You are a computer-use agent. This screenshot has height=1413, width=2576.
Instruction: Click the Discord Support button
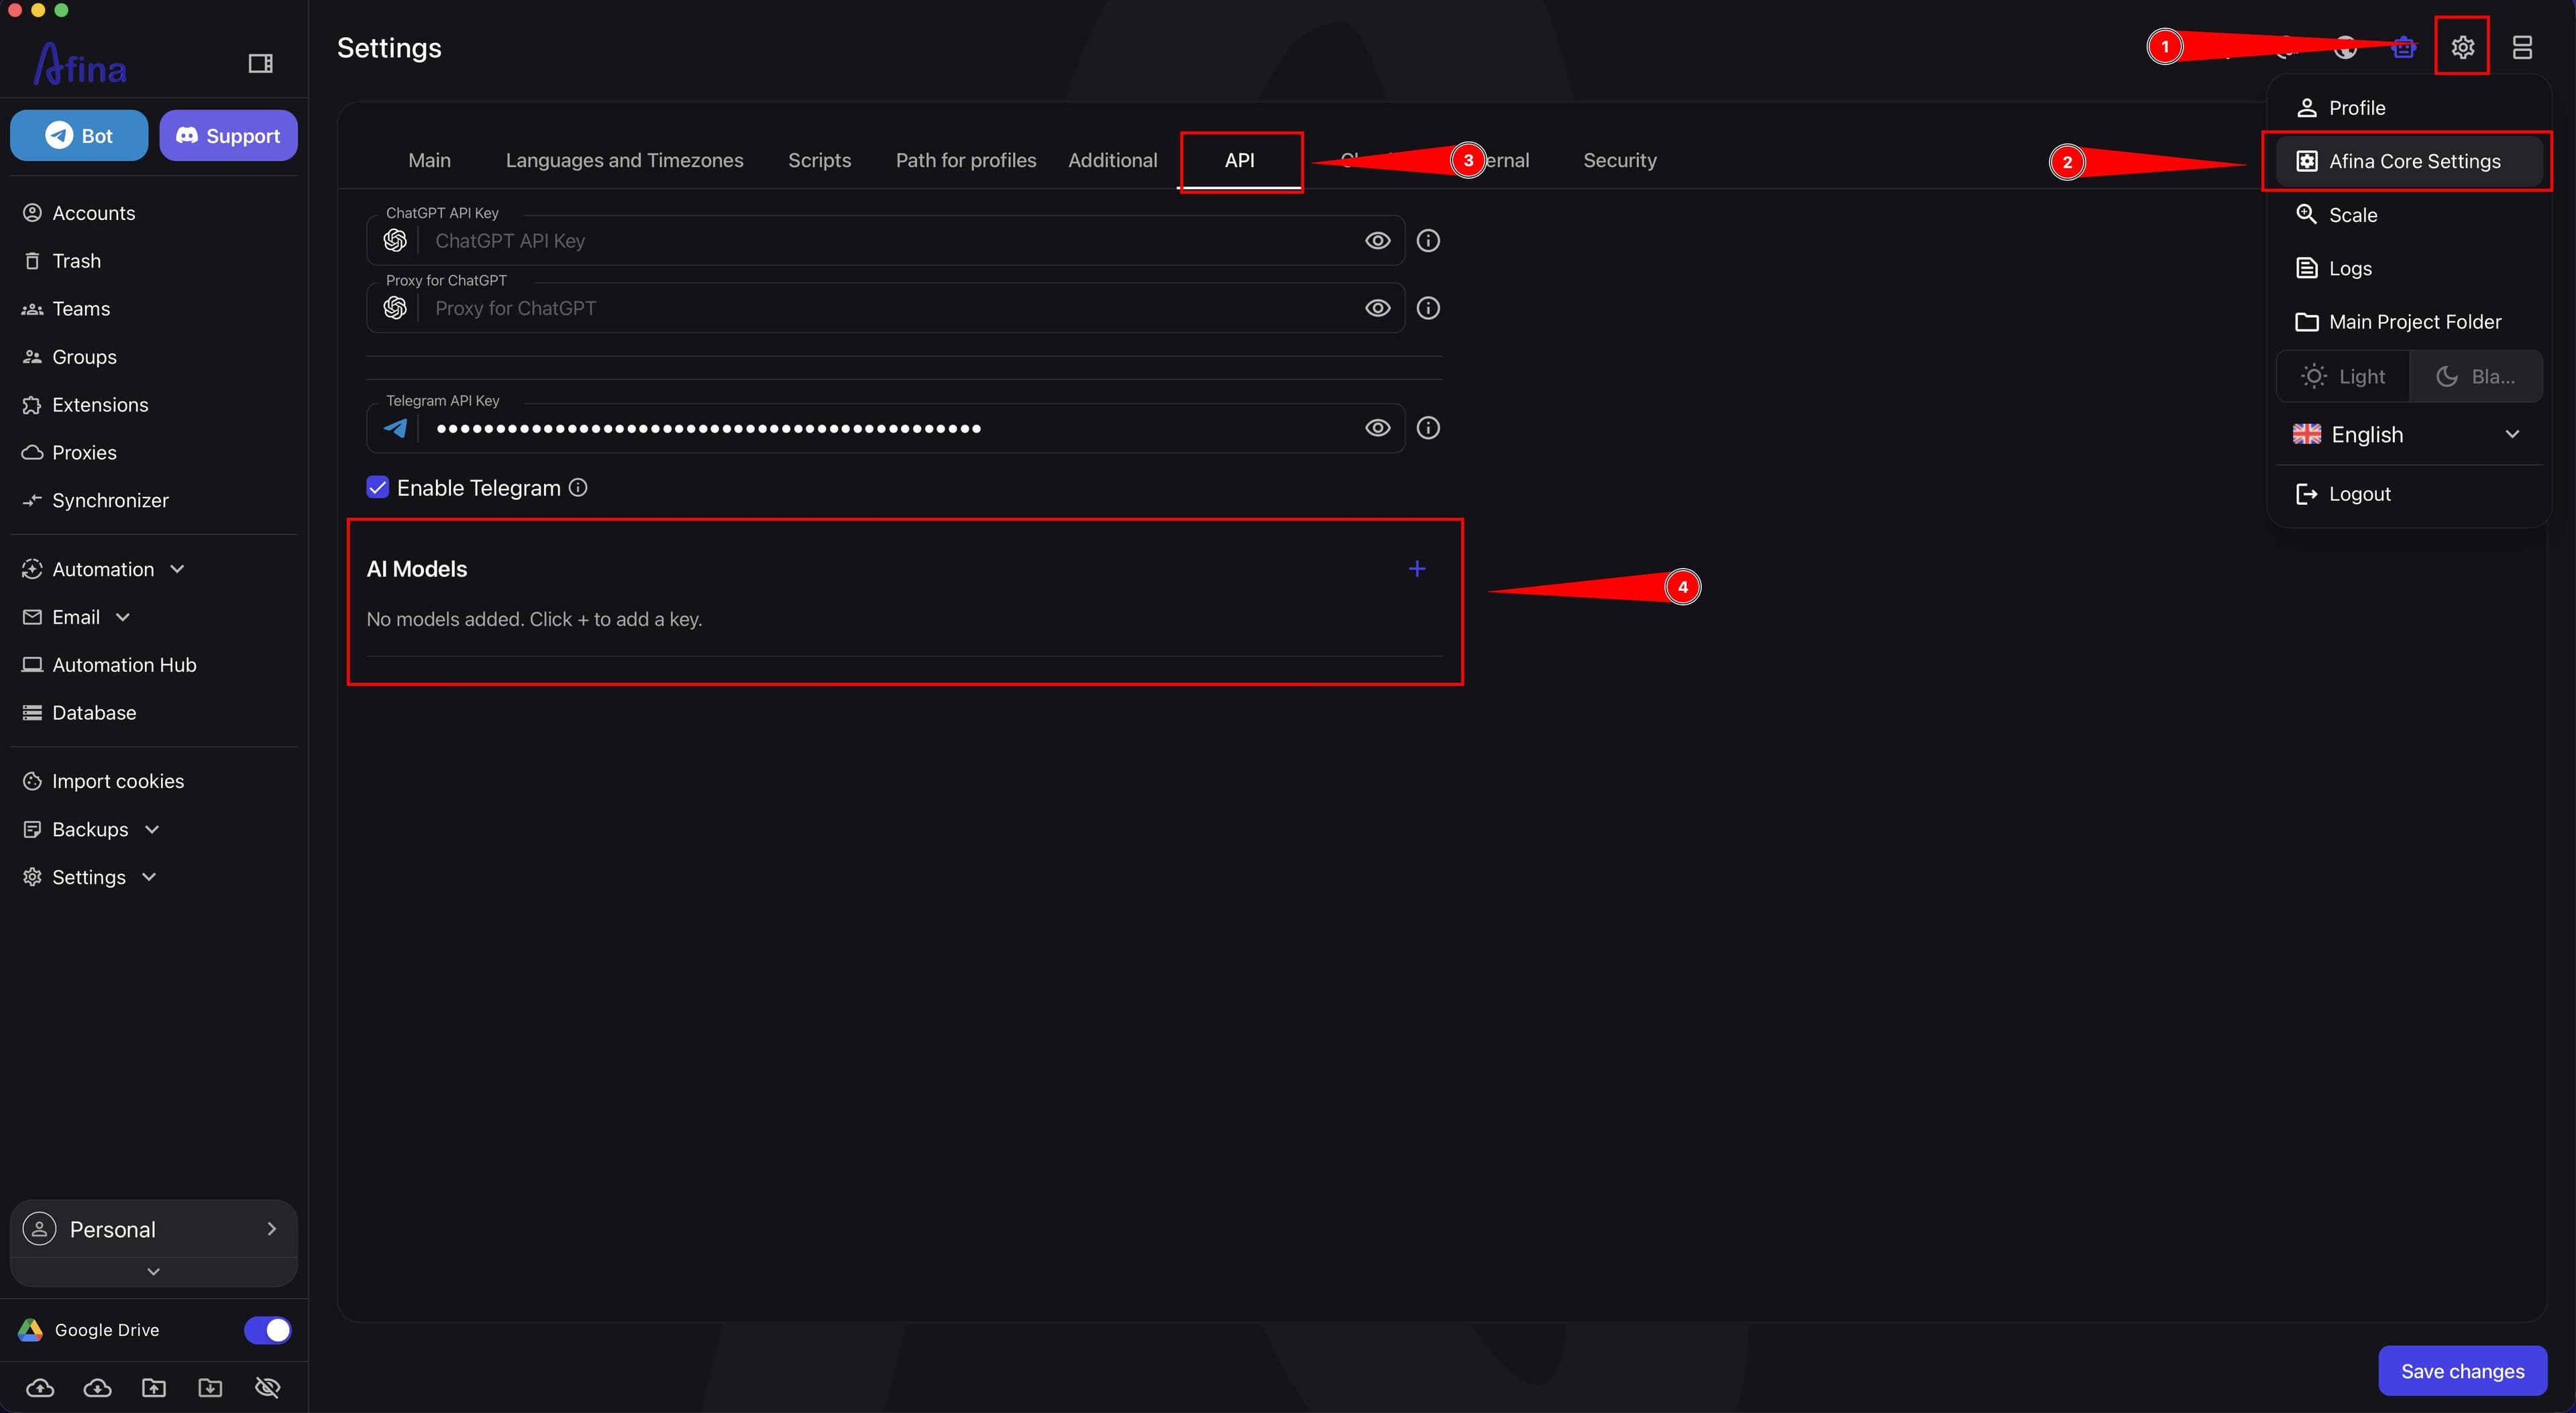point(228,135)
